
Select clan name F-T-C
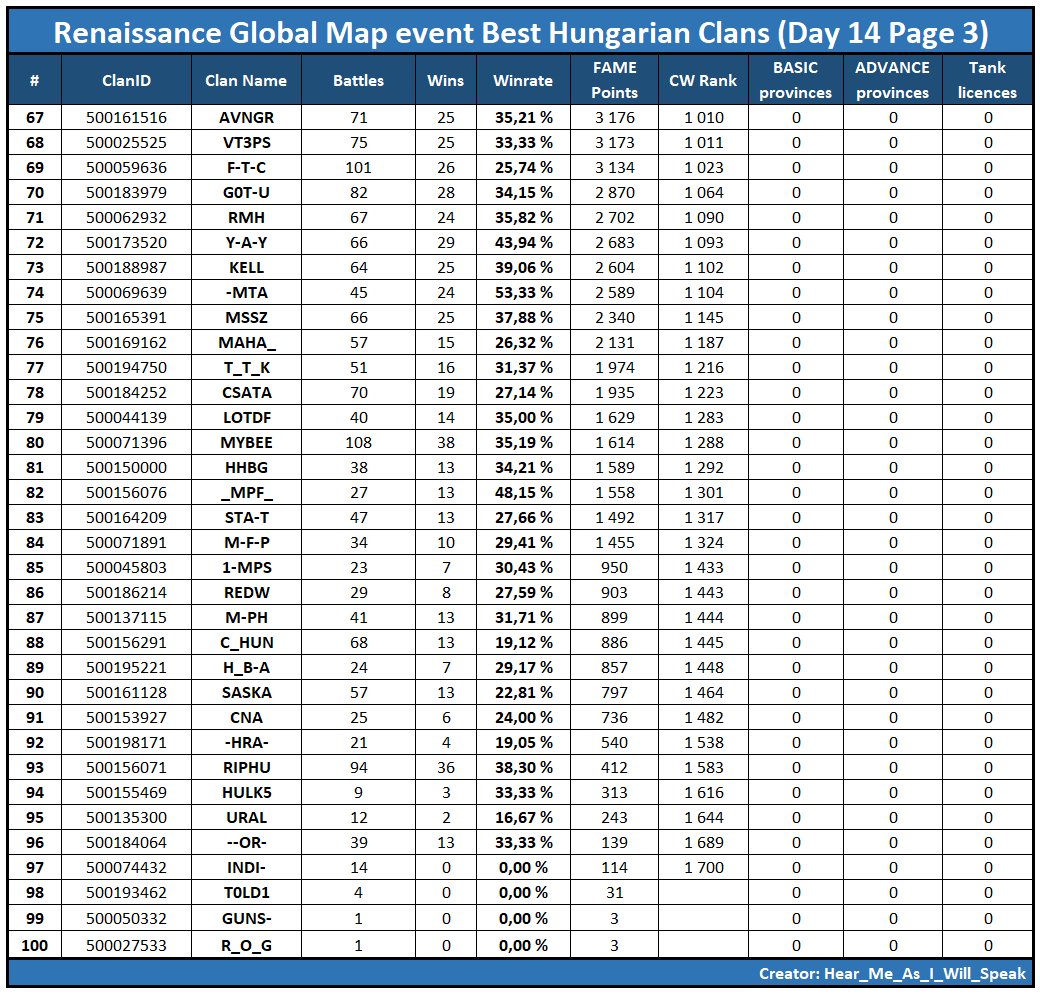click(x=246, y=168)
